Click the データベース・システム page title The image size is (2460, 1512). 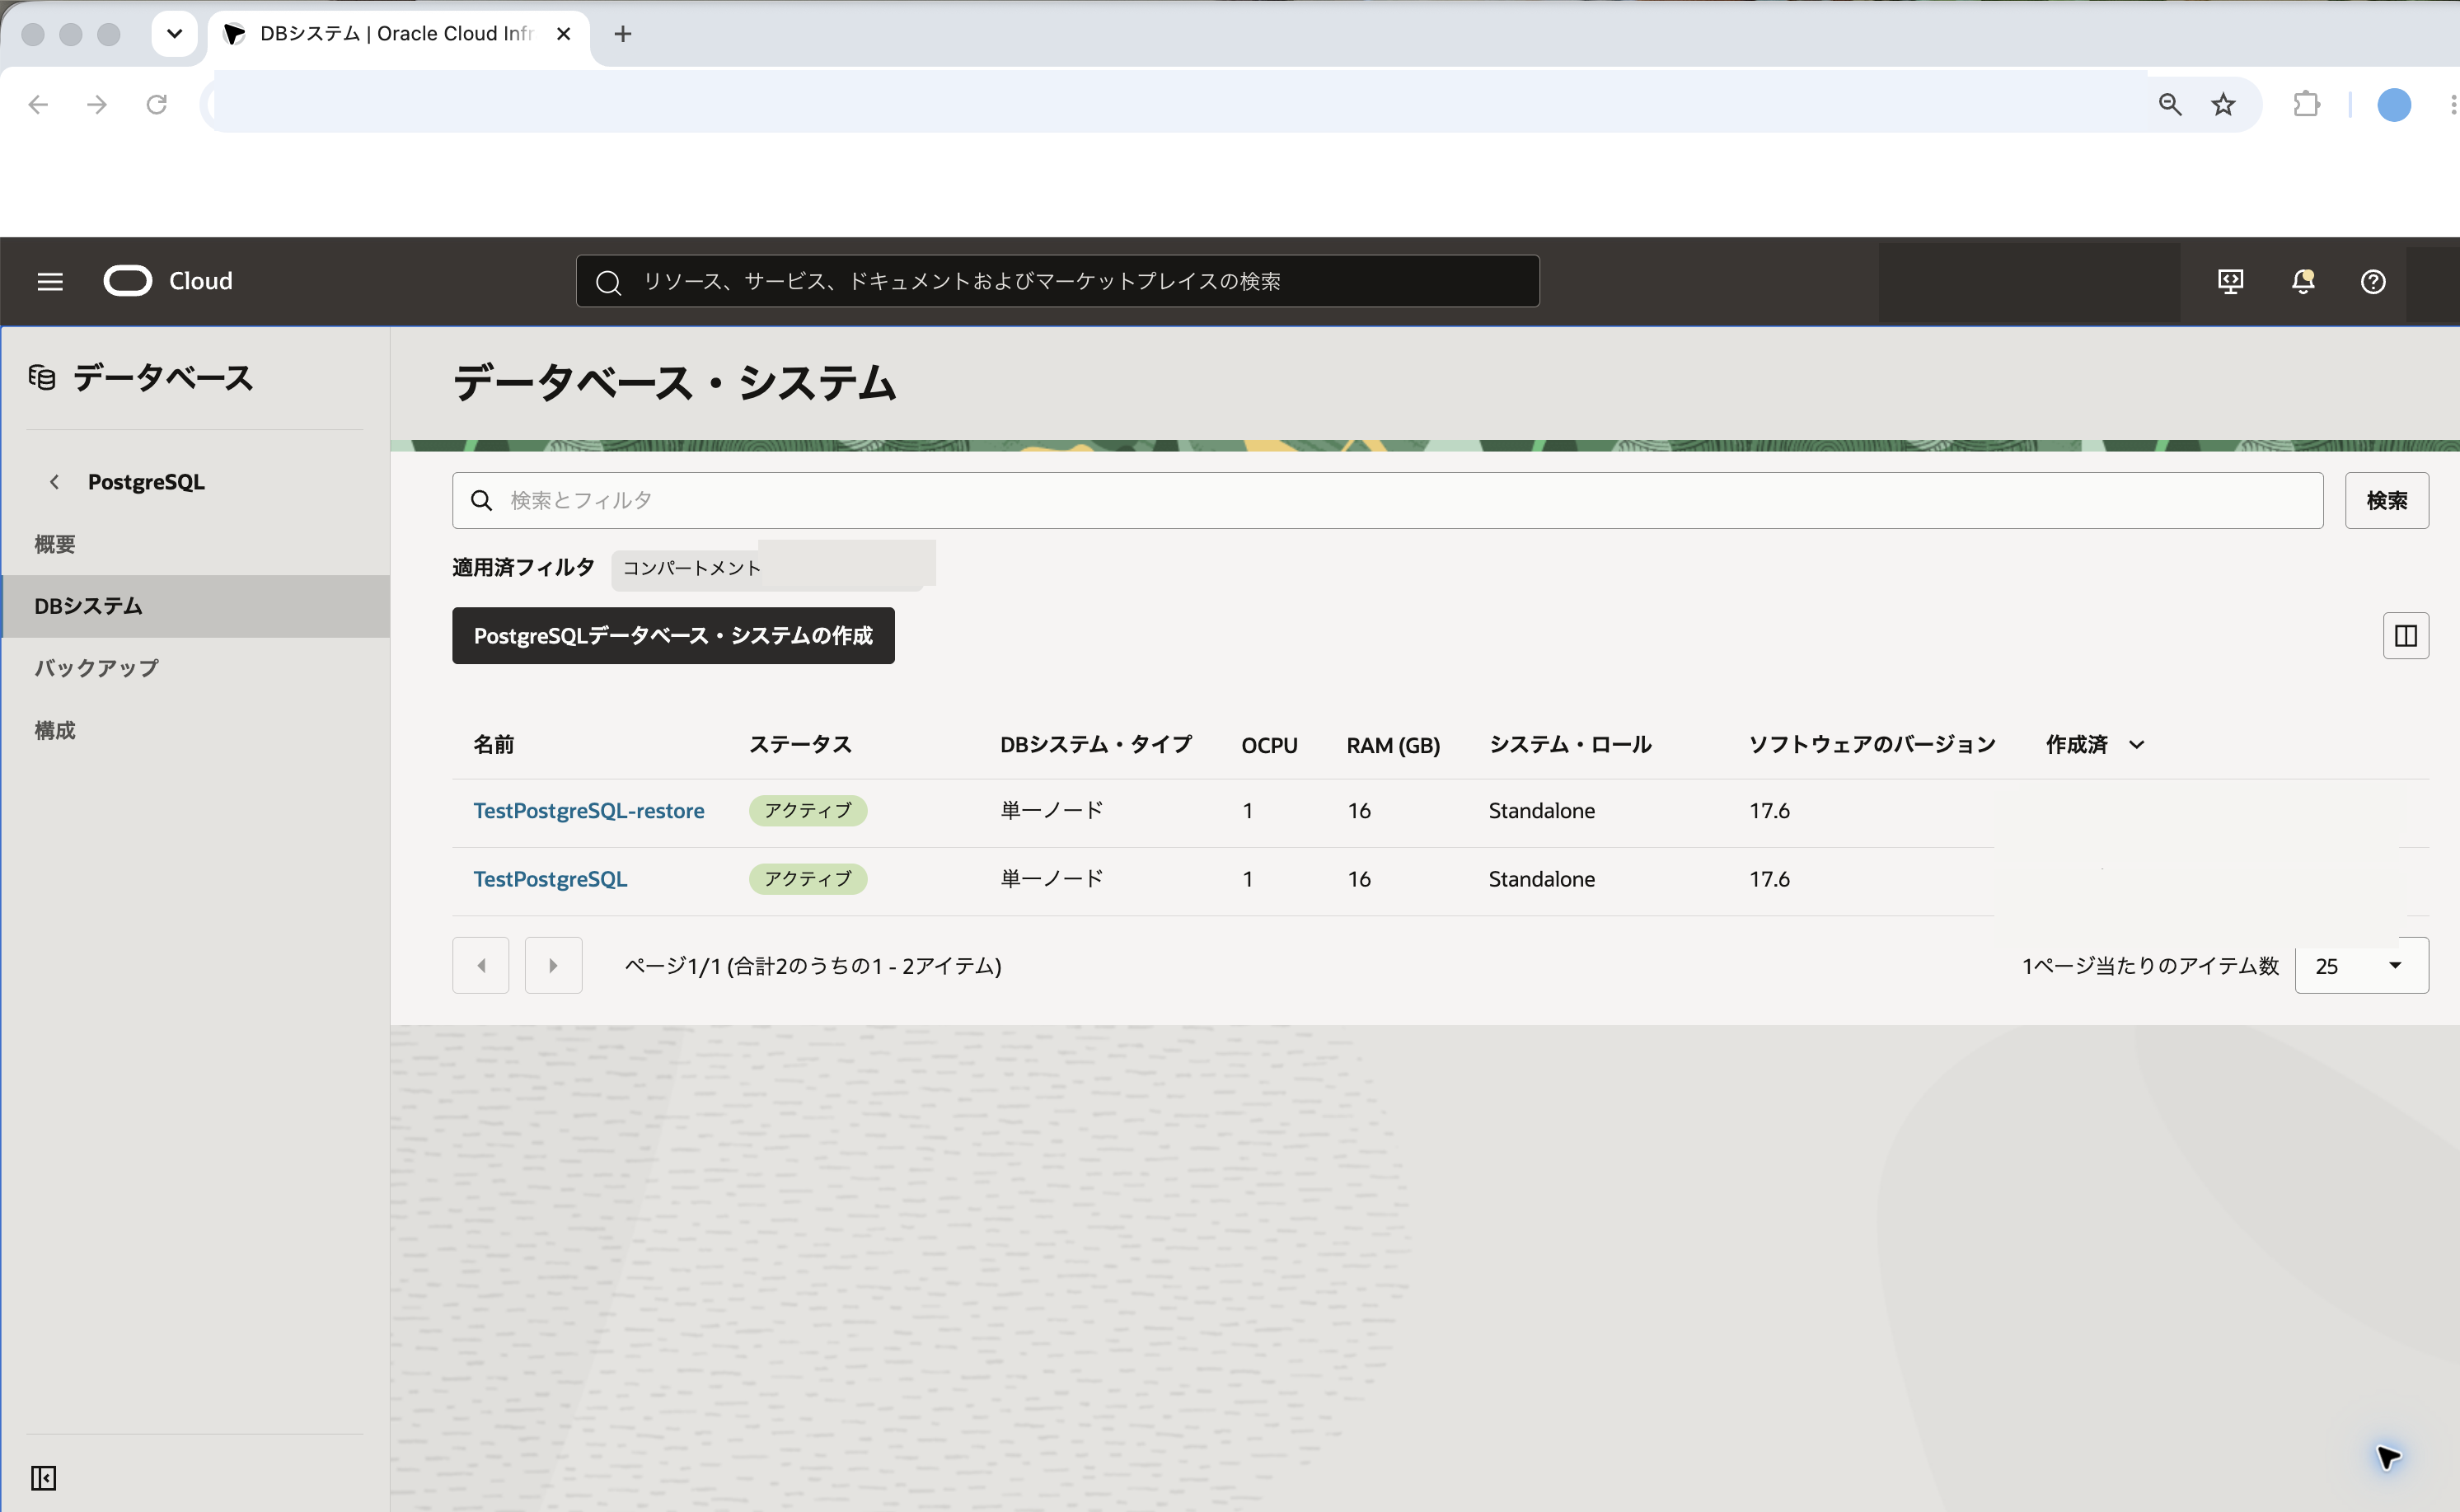click(x=674, y=383)
